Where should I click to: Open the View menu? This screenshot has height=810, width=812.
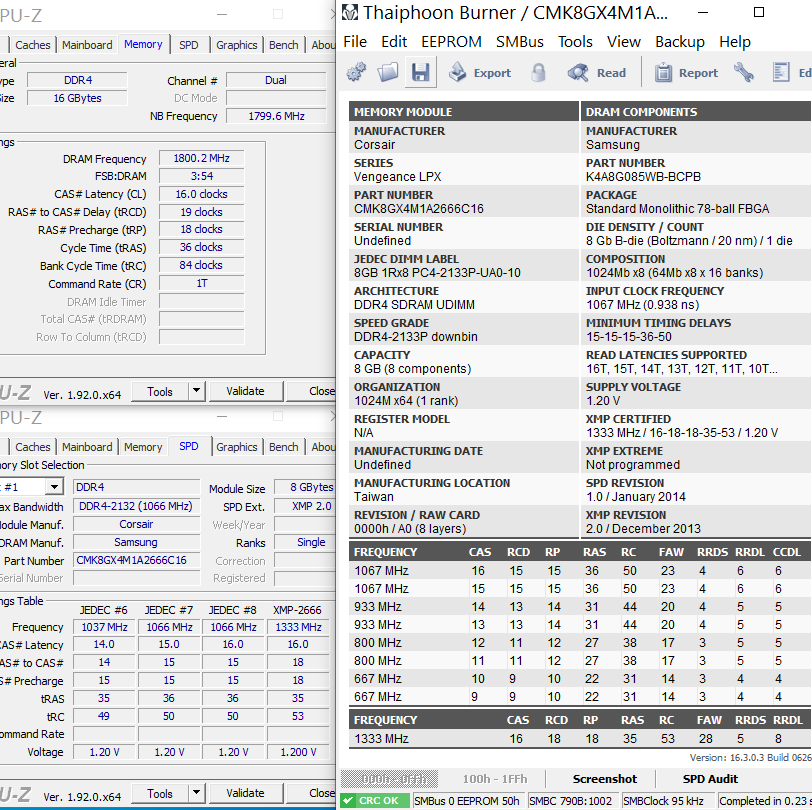[624, 41]
